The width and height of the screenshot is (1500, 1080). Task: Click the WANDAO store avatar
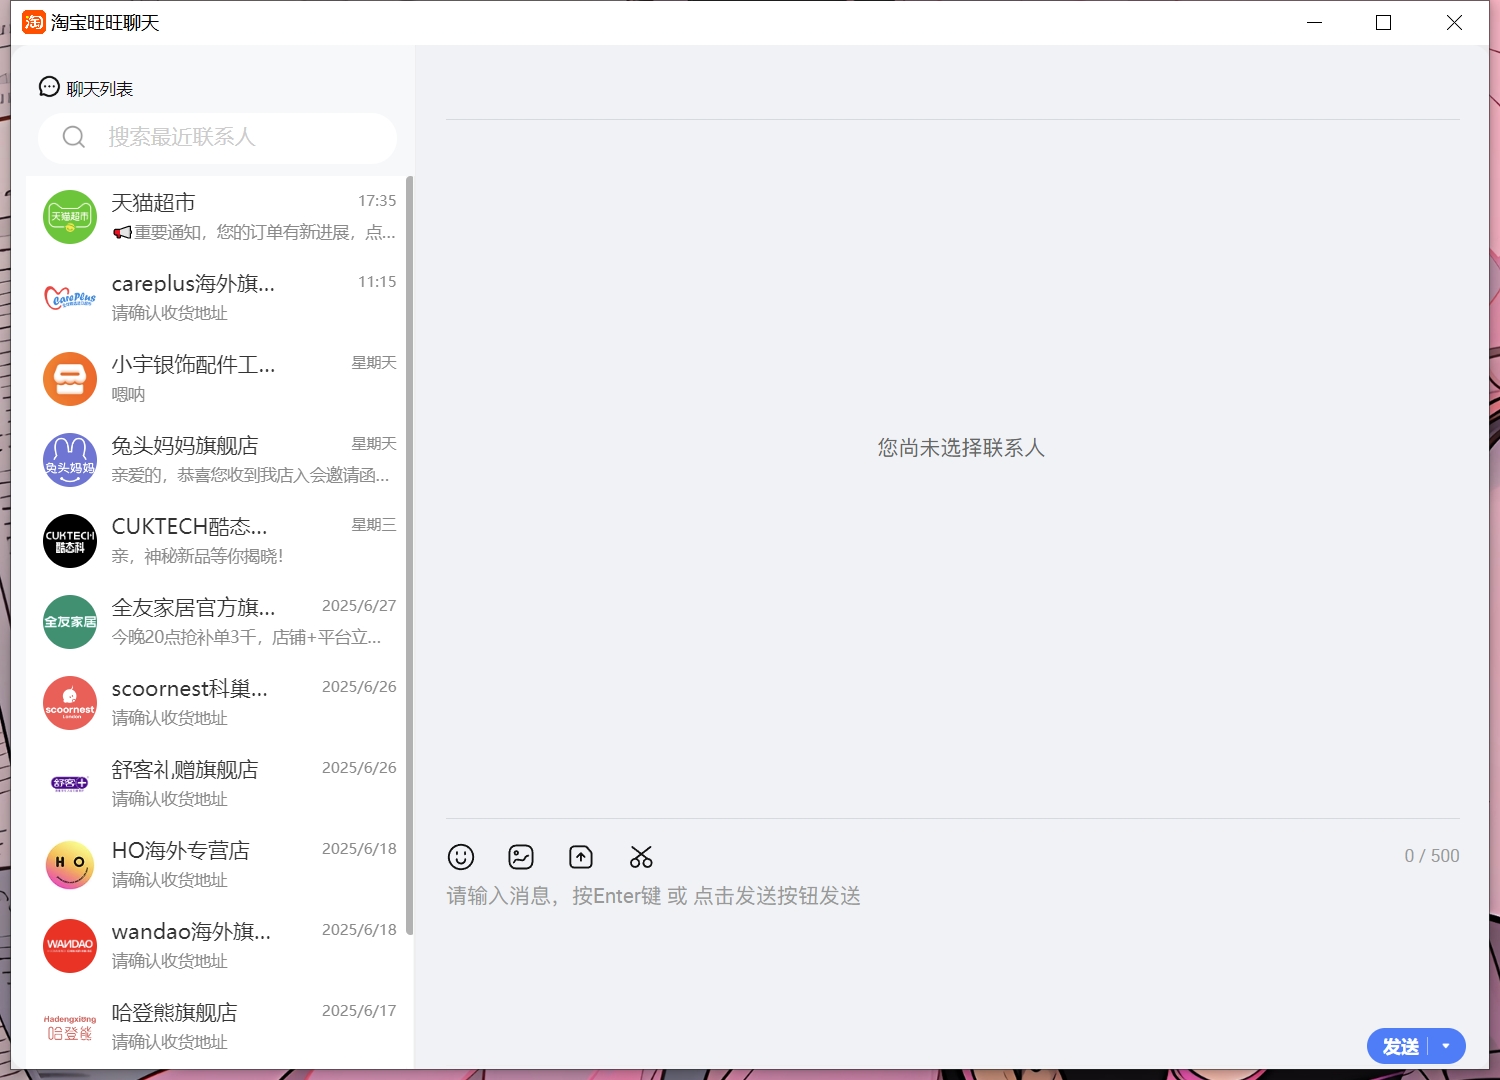click(x=69, y=946)
